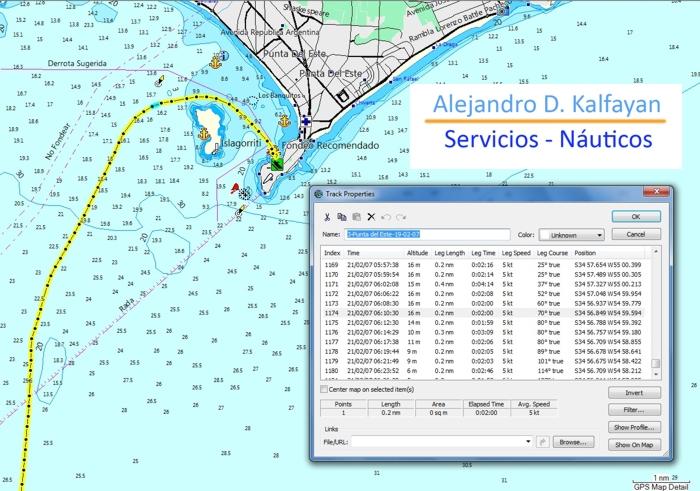Viewport: 700px width, 491px height.
Task: Click the OK button
Action: point(636,216)
